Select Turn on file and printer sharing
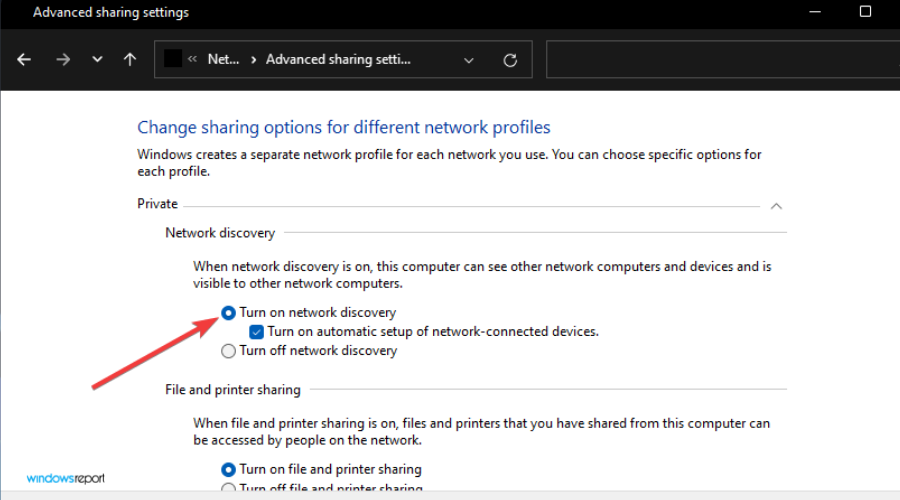This screenshot has height=500, width=900. click(x=228, y=470)
